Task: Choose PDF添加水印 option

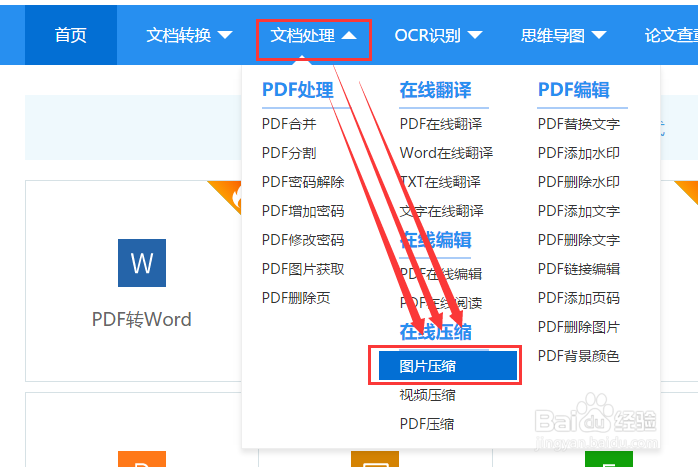Action: point(579,153)
